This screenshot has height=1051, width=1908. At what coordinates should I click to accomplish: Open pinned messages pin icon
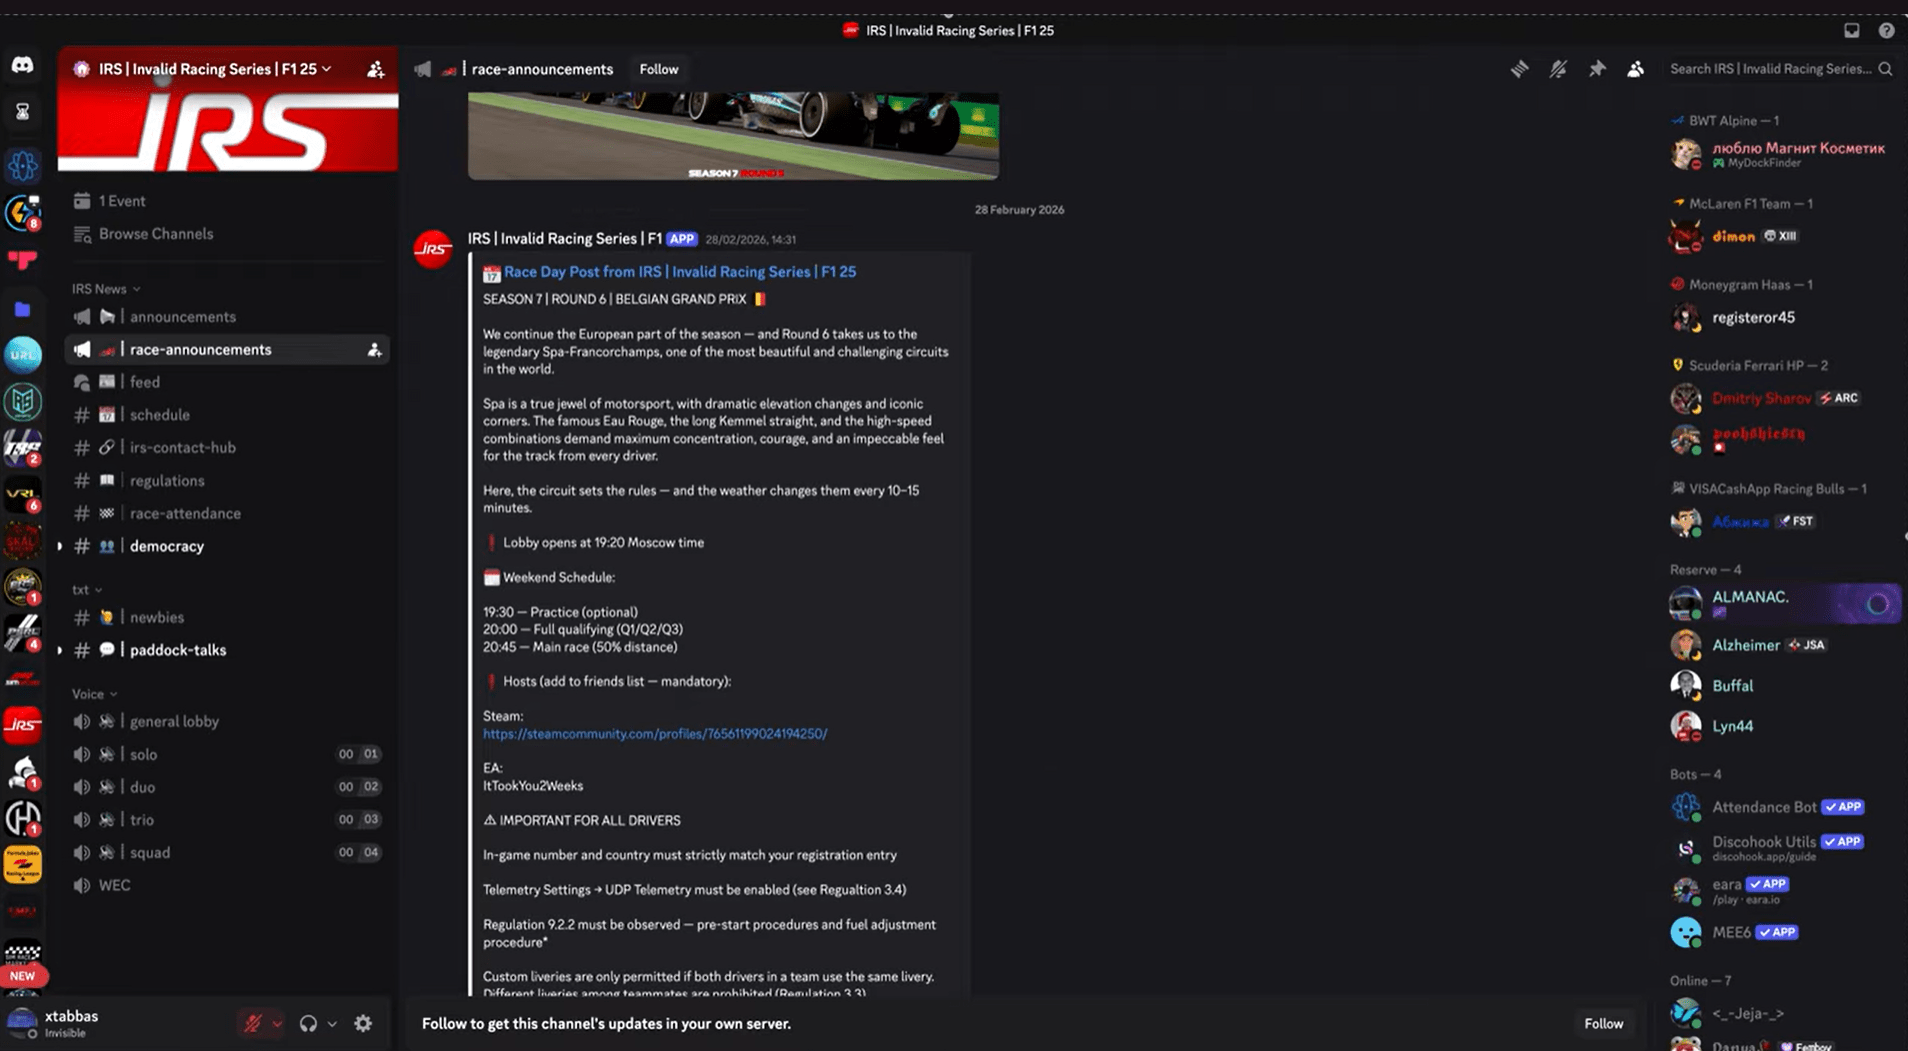(1597, 69)
